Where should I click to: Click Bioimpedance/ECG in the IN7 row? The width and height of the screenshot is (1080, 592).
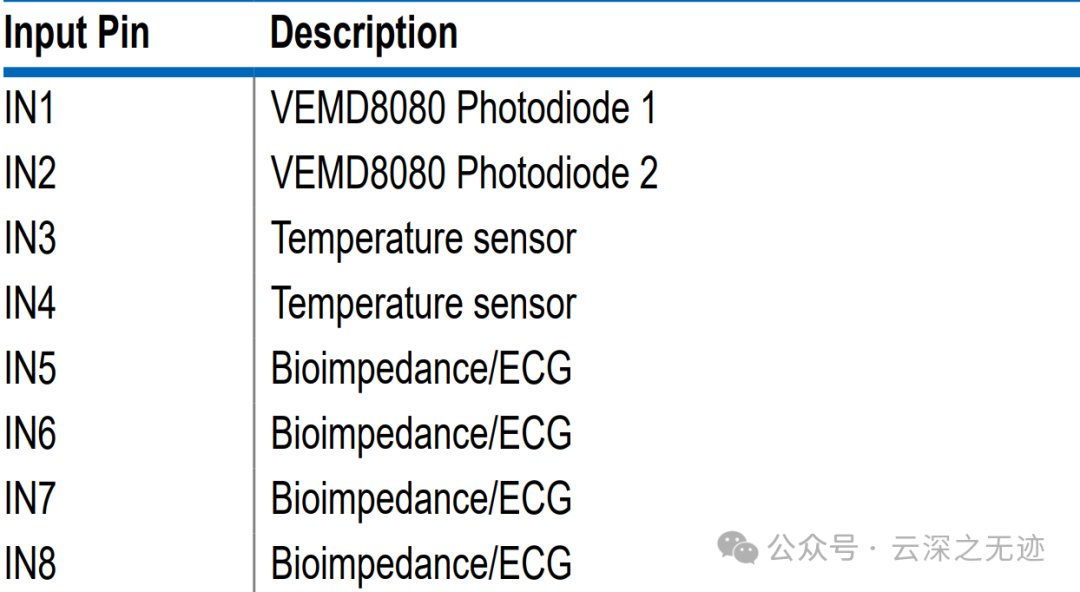click(421, 499)
